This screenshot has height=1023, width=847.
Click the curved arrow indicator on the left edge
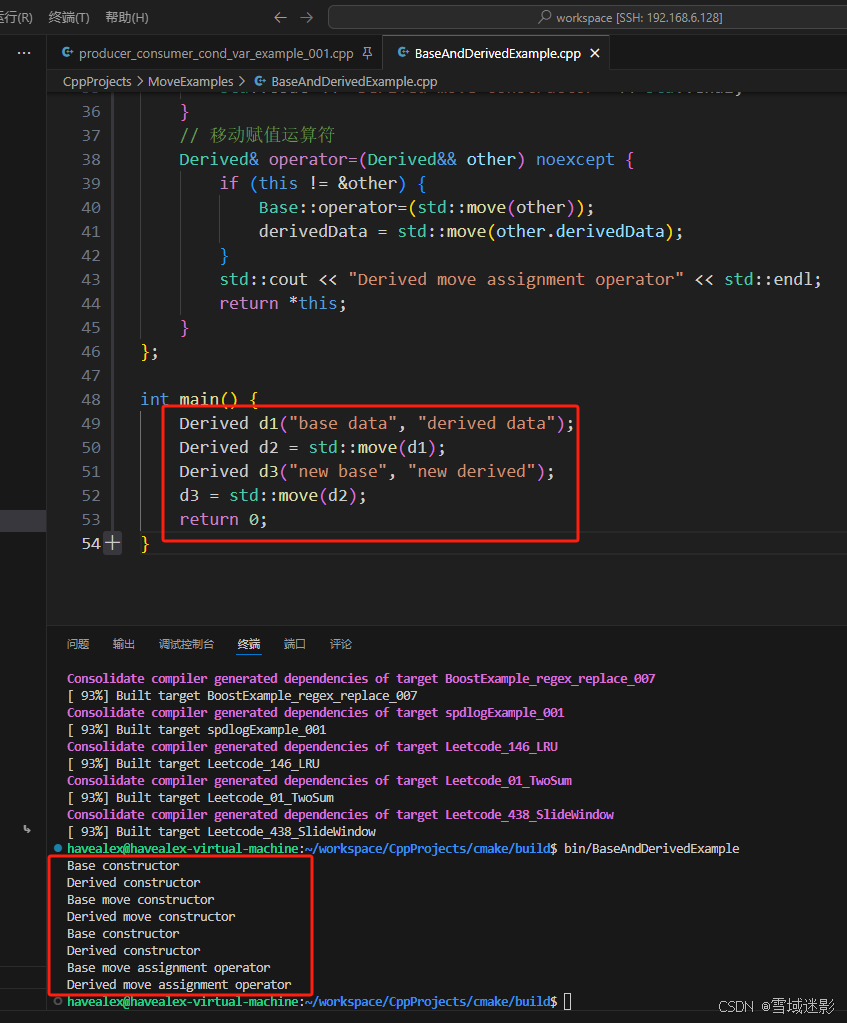pos(26,829)
